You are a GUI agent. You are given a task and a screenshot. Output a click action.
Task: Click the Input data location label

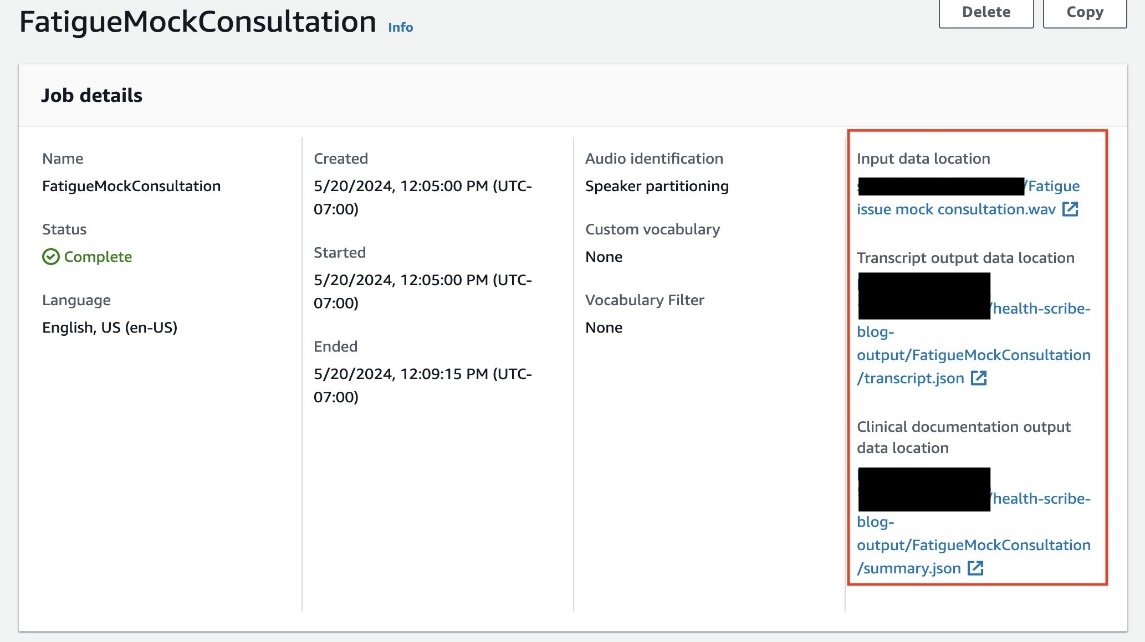coord(923,158)
